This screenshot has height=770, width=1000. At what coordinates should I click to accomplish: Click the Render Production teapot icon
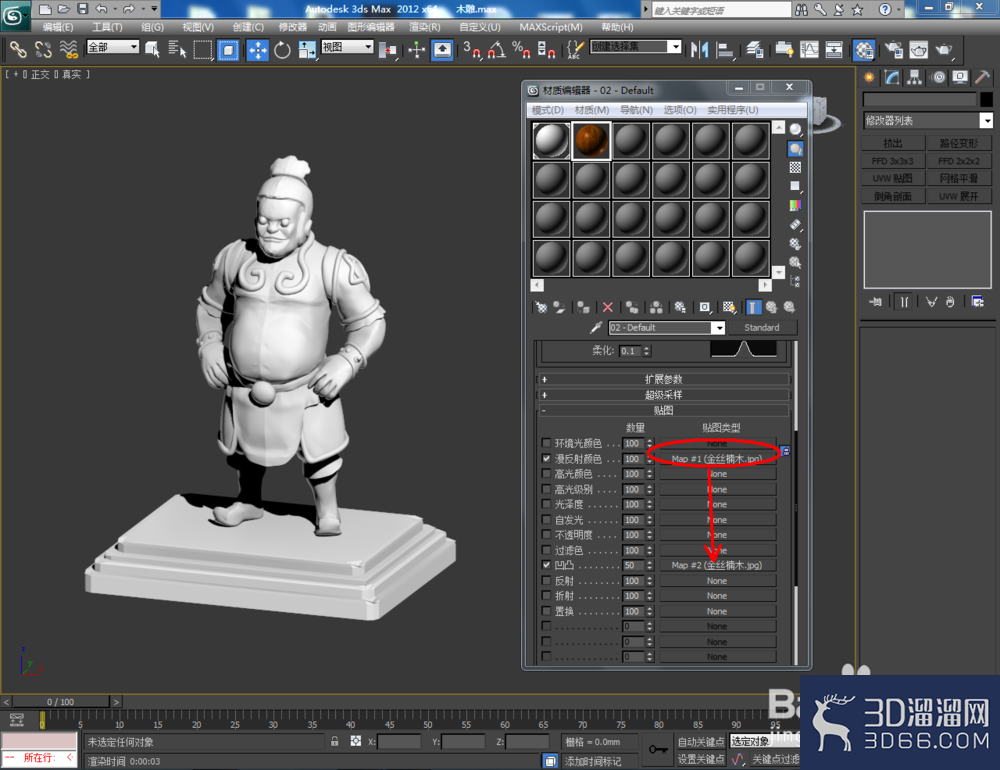pyautogui.click(x=943, y=50)
